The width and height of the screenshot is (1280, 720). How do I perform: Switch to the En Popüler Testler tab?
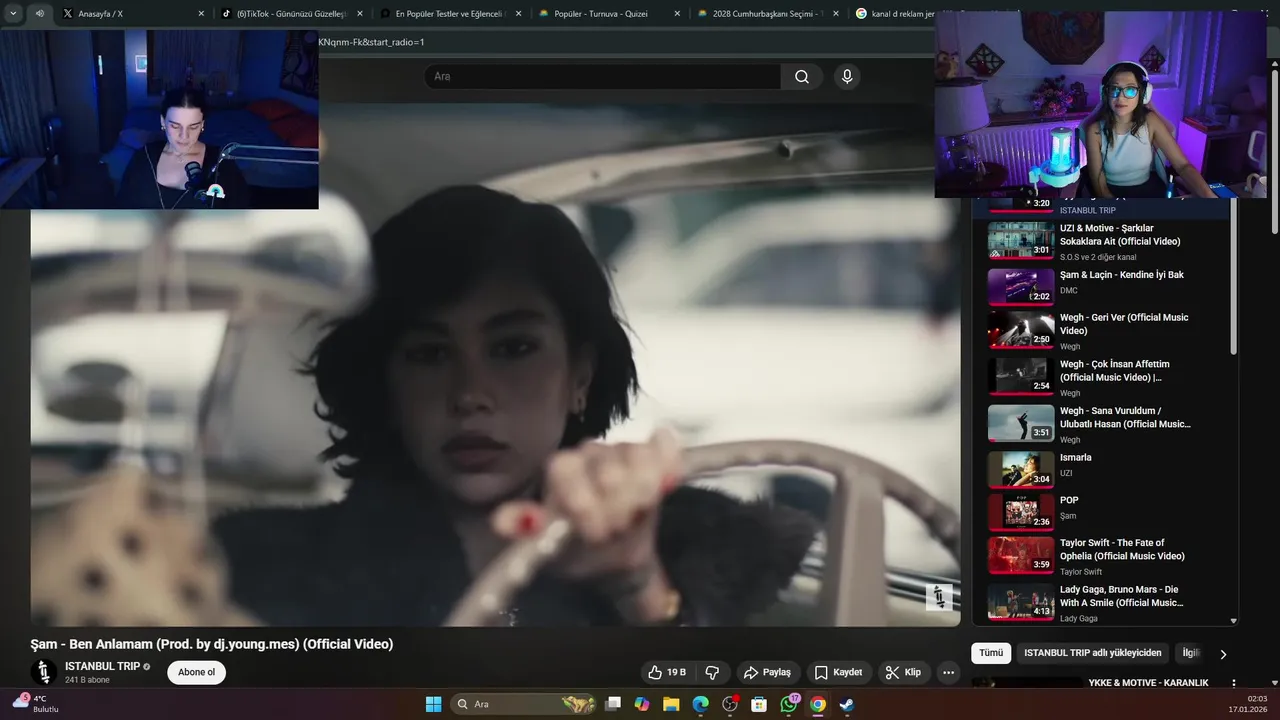450,14
